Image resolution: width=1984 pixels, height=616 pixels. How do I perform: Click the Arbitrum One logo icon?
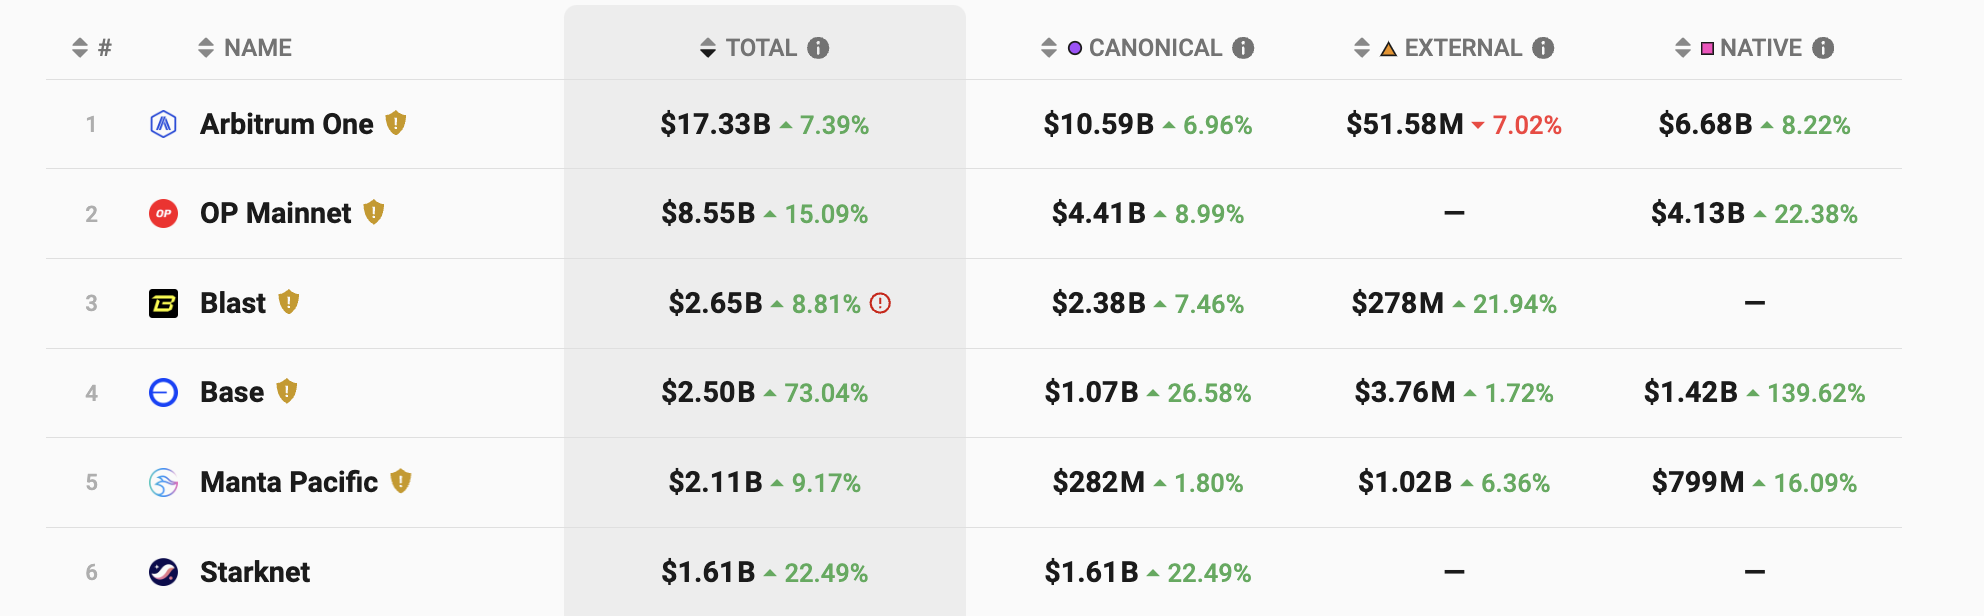[x=163, y=124]
